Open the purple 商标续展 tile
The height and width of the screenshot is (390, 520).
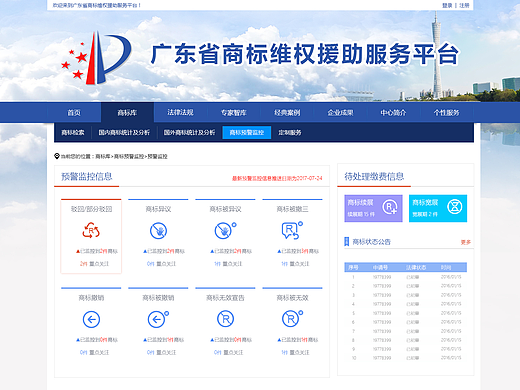click(x=373, y=208)
